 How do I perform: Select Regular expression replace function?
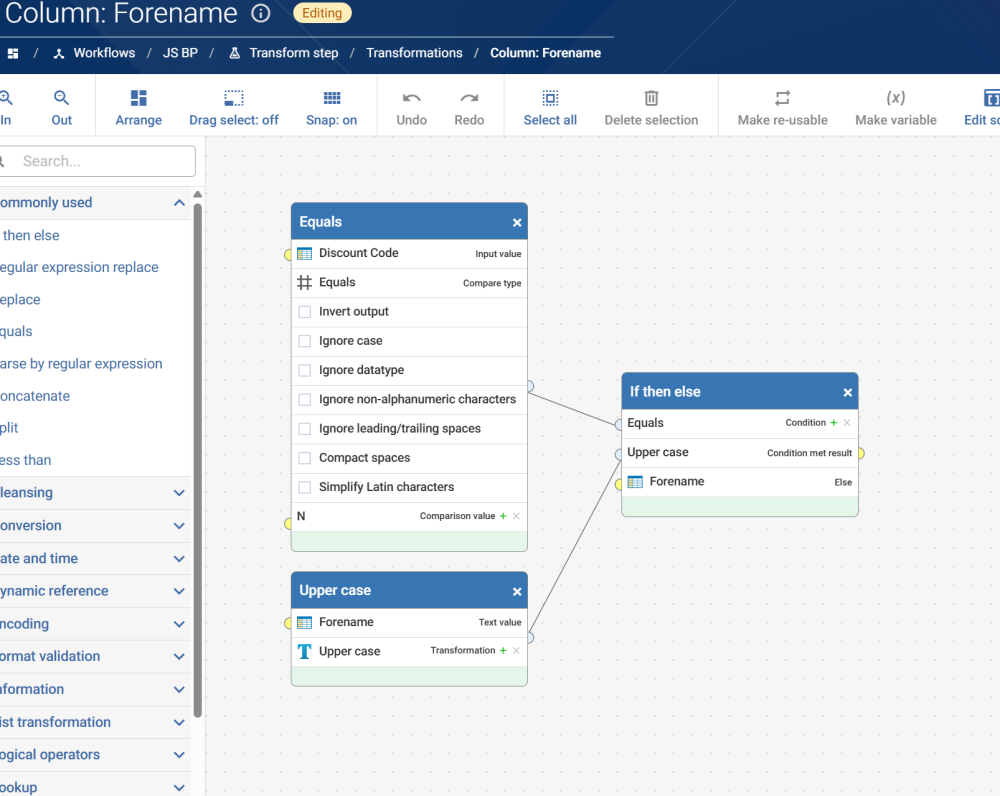pyautogui.click(x=79, y=267)
